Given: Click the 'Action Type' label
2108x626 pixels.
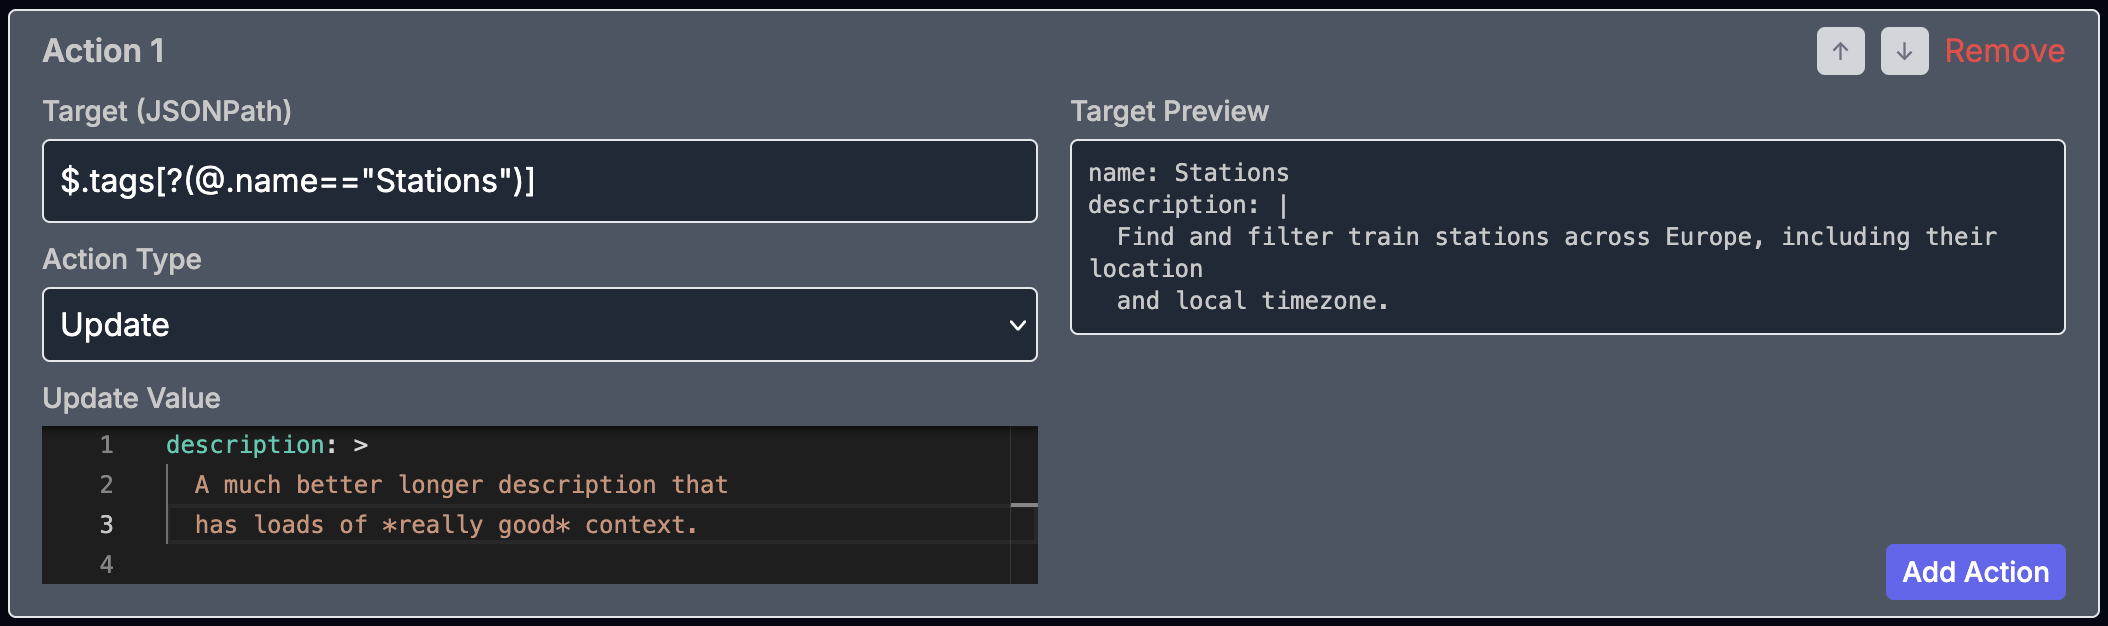Looking at the screenshot, I should coord(122,259).
